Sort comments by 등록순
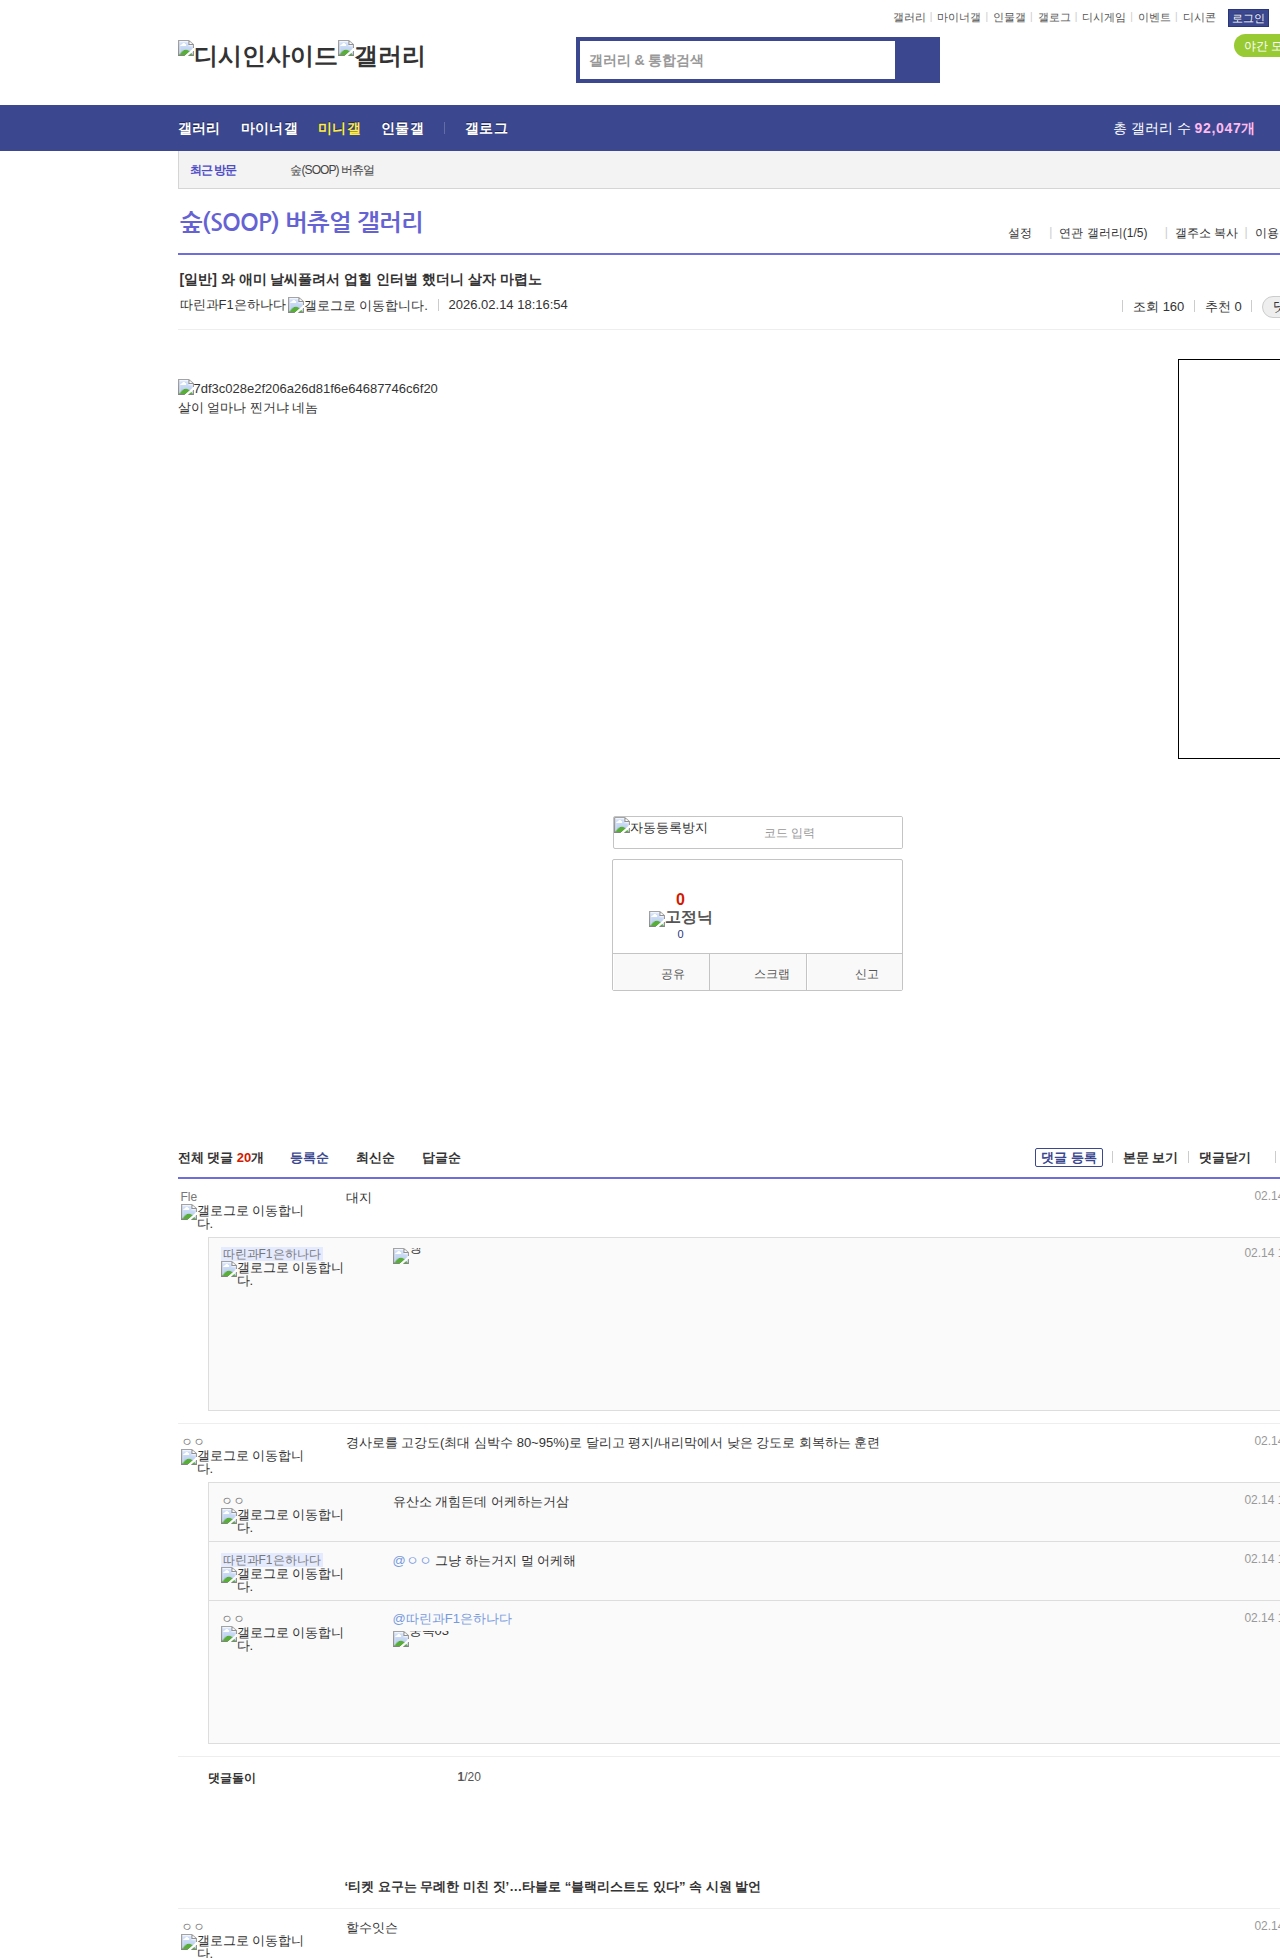 pyautogui.click(x=309, y=1157)
